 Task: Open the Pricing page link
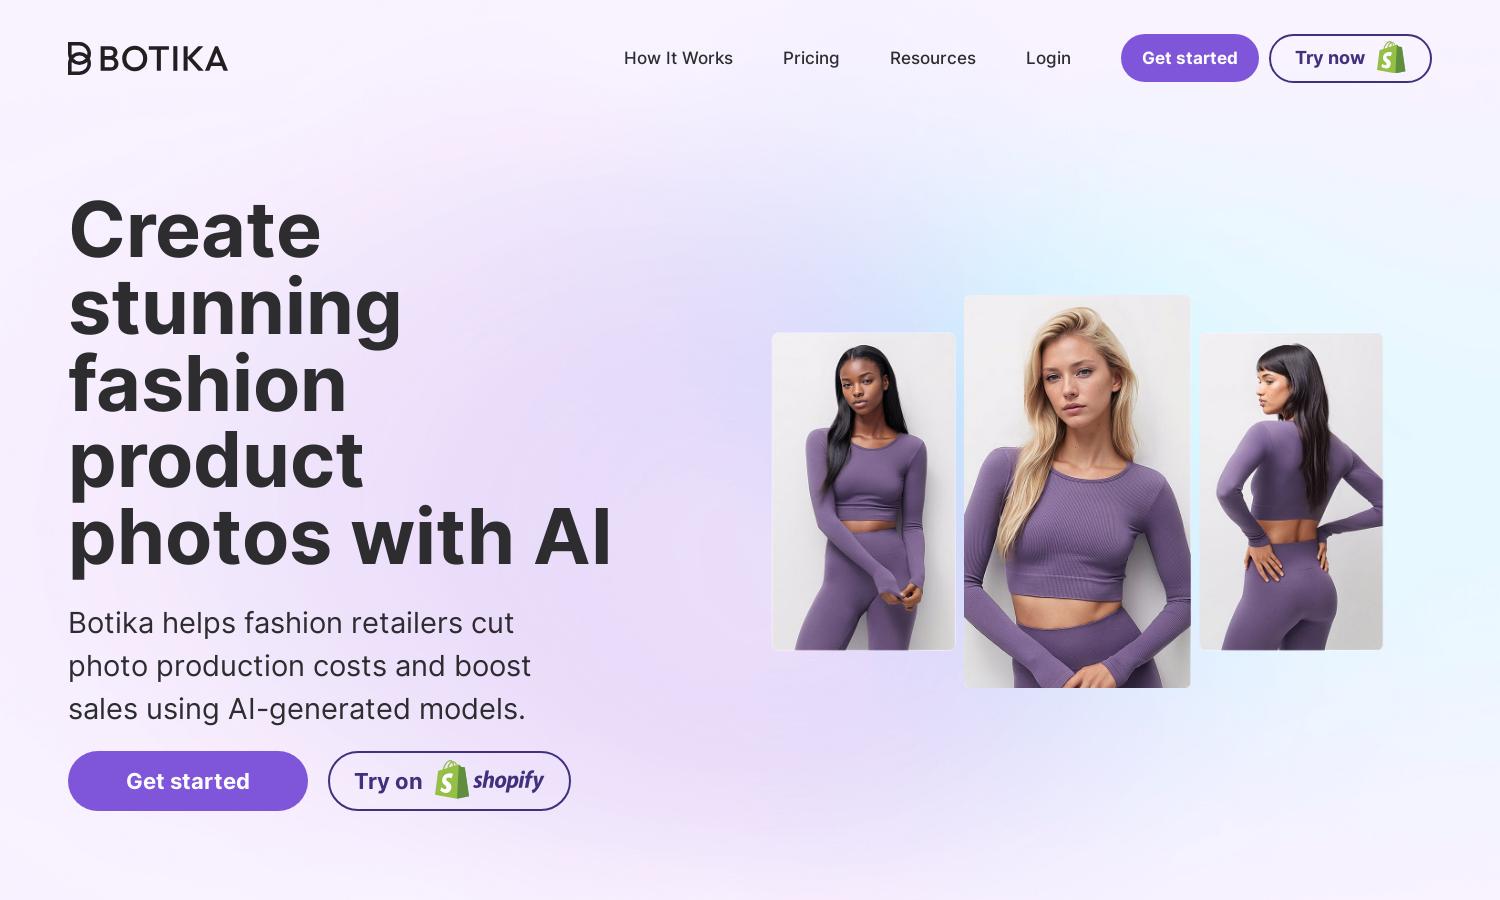pyautogui.click(x=811, y=58)
